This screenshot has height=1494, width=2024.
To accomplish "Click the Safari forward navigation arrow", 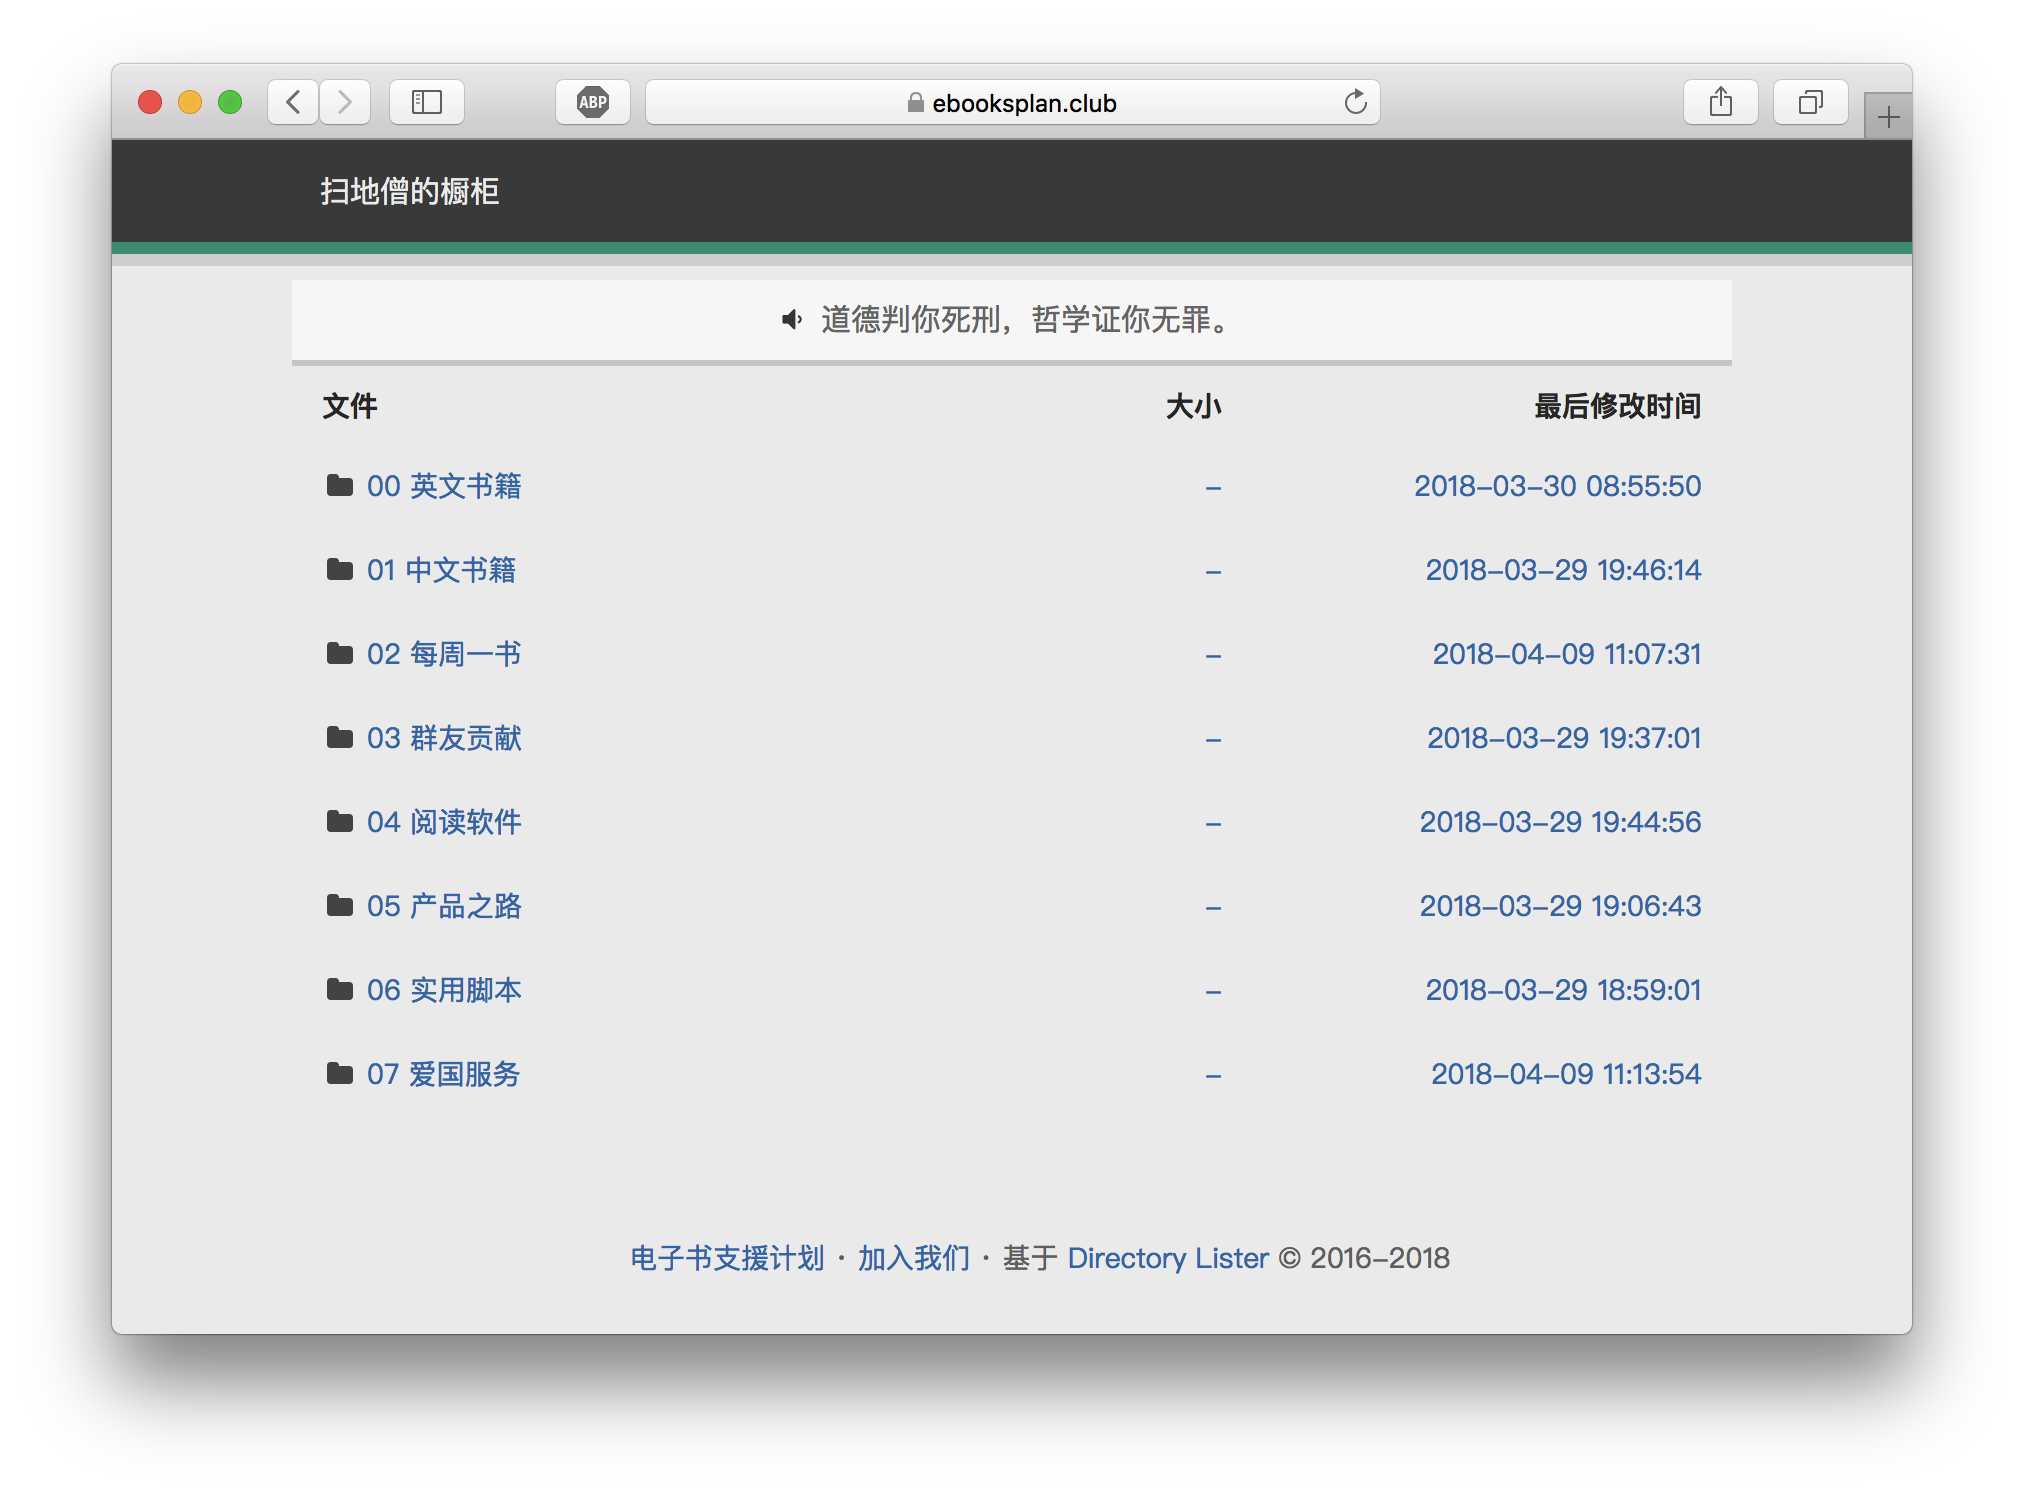I will [345, 102].
